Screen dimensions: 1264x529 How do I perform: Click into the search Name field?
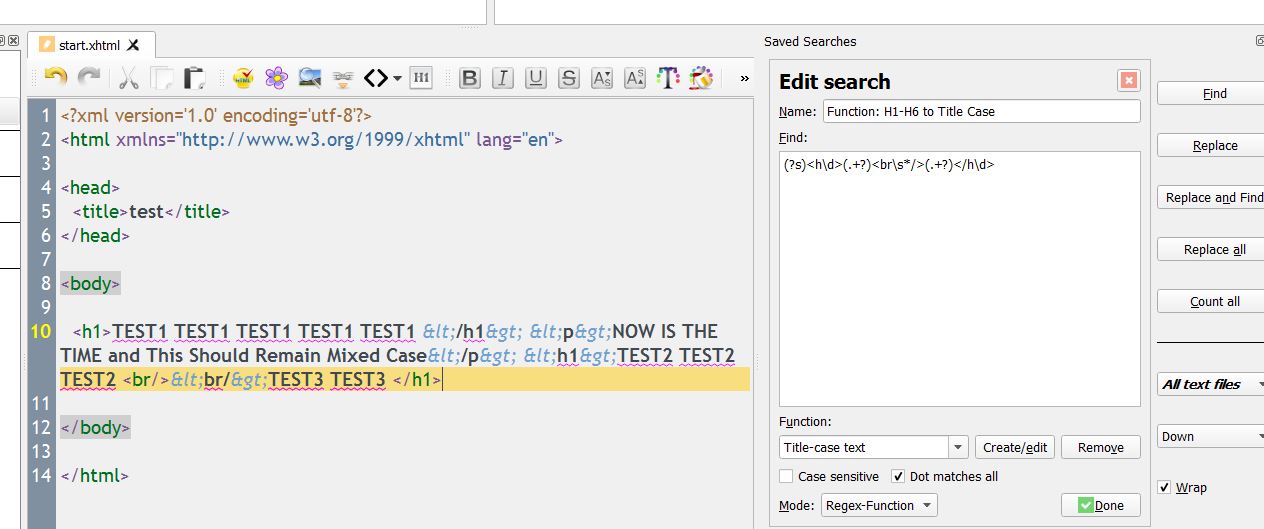coord(980,111)
